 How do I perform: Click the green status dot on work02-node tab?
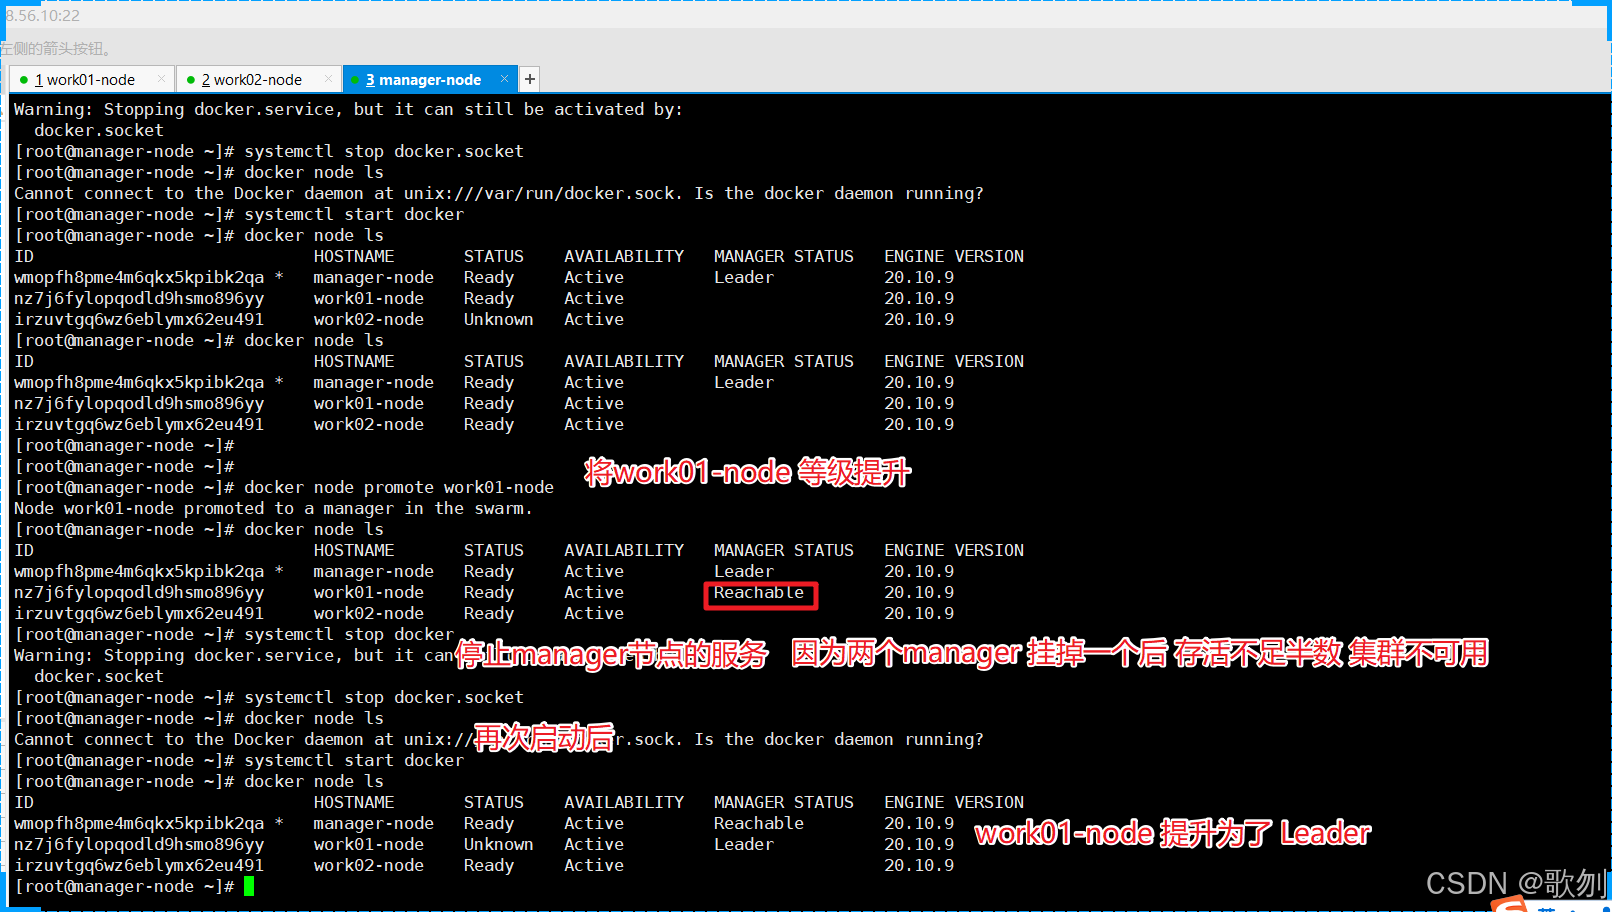pos(191,80)
